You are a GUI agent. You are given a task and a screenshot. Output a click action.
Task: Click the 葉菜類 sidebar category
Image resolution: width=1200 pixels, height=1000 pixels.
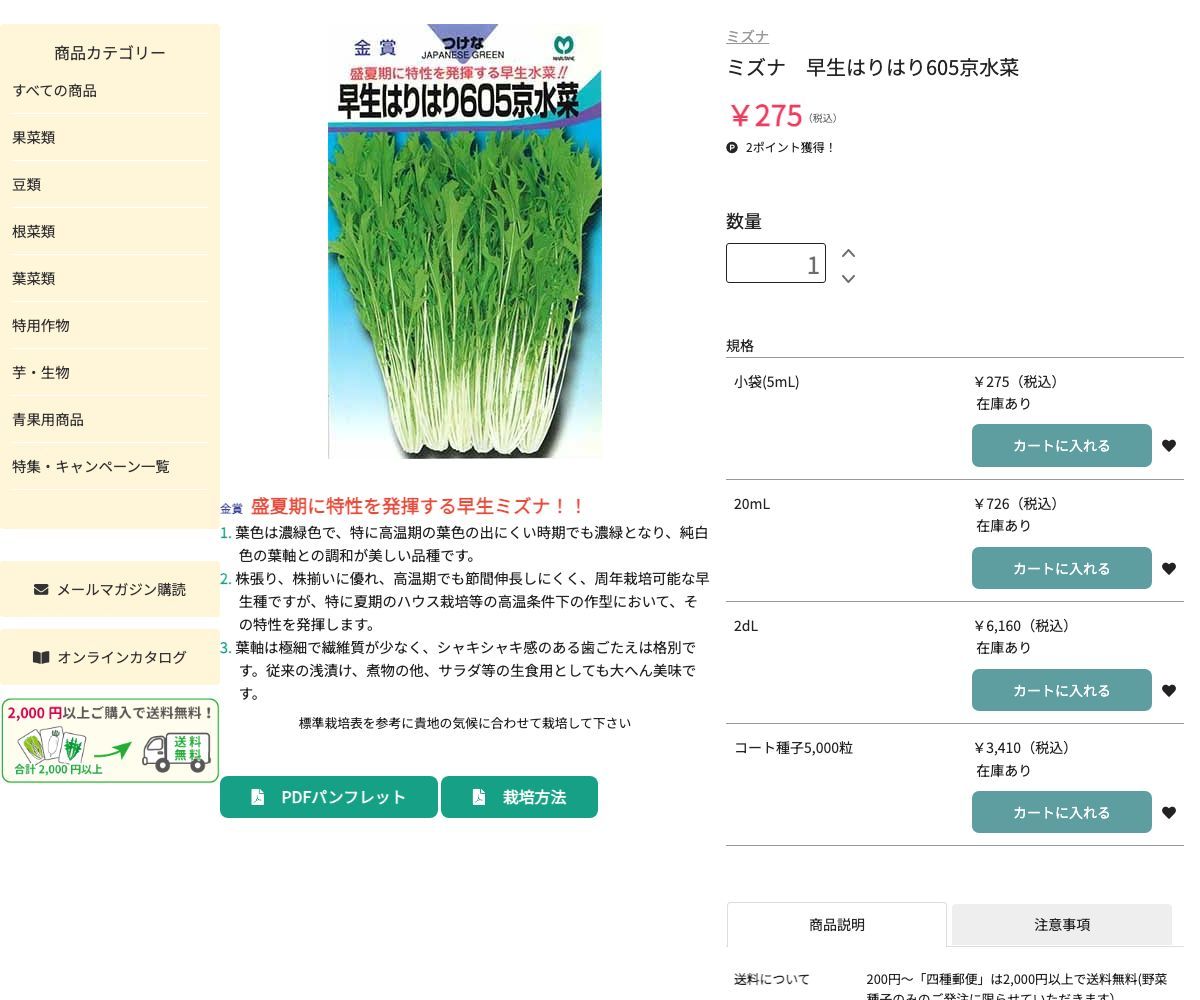click(x=33, y=278)
